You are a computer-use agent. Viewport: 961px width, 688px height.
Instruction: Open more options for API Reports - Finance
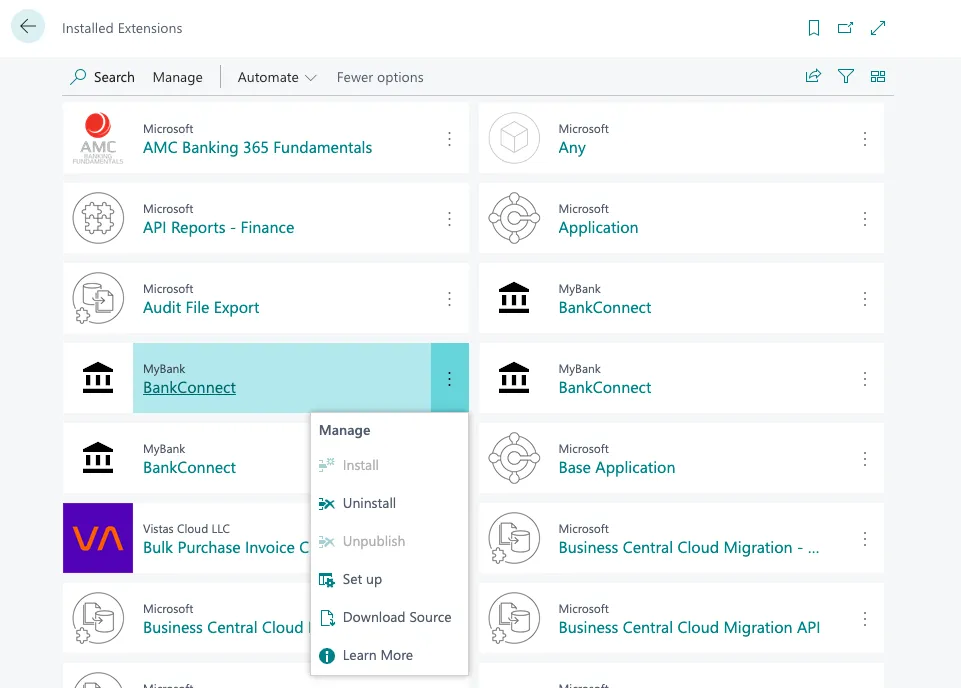tap(449, 219)
